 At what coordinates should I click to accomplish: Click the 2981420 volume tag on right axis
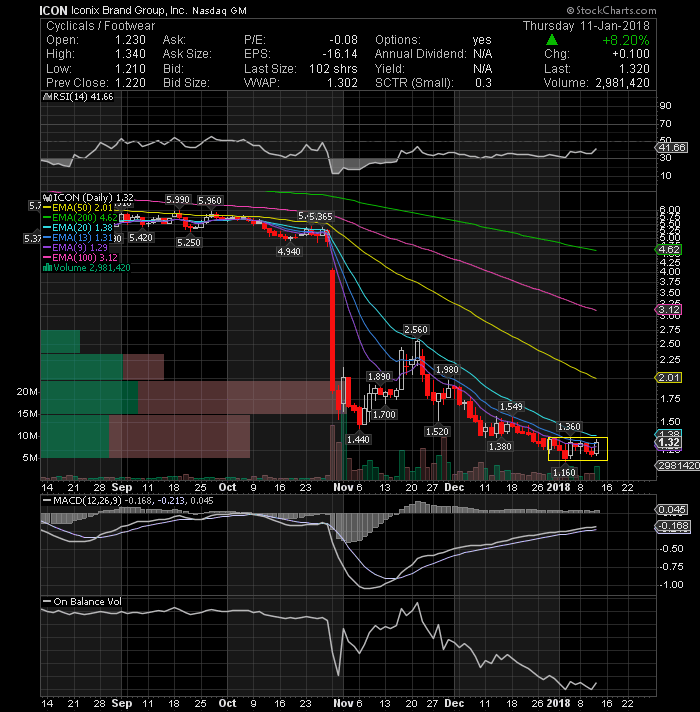click(x=678, y=465)
